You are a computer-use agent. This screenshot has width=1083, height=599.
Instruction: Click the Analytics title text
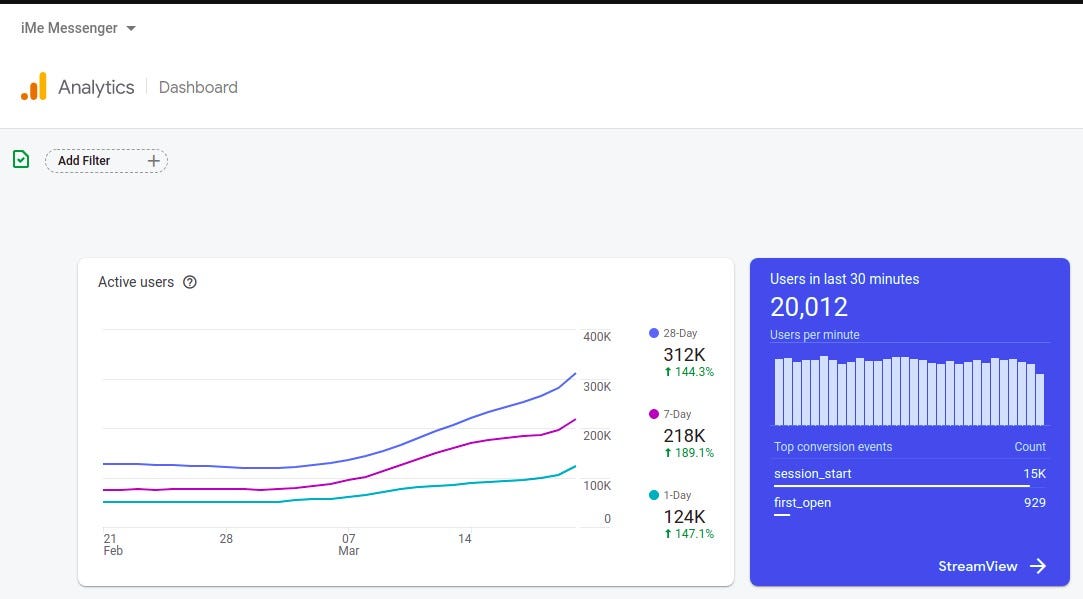(x=96, y=87)
